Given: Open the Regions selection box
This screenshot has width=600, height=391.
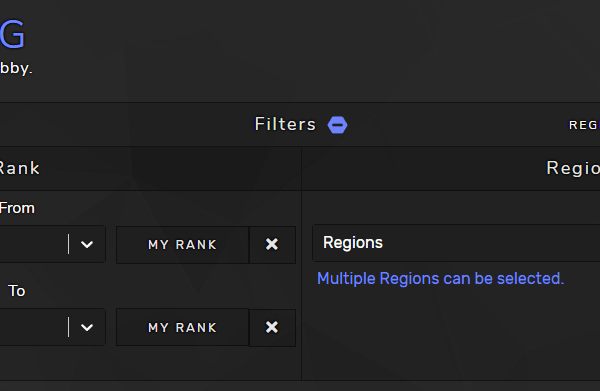Looking at the screenshot, I should click(x=456, y=243).
